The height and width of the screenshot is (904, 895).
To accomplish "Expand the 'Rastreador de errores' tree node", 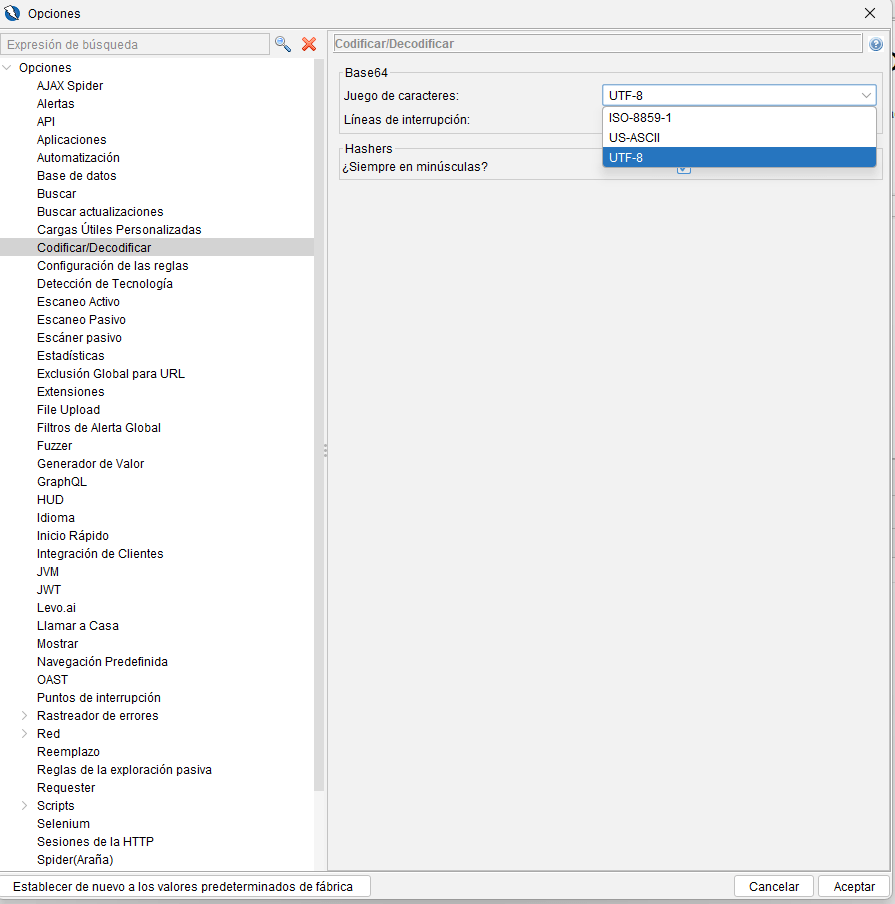I will point(25,716).
